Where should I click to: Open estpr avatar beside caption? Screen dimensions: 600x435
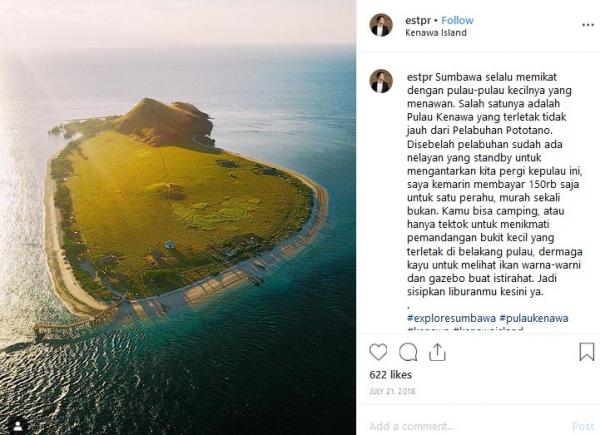point(381,81)
